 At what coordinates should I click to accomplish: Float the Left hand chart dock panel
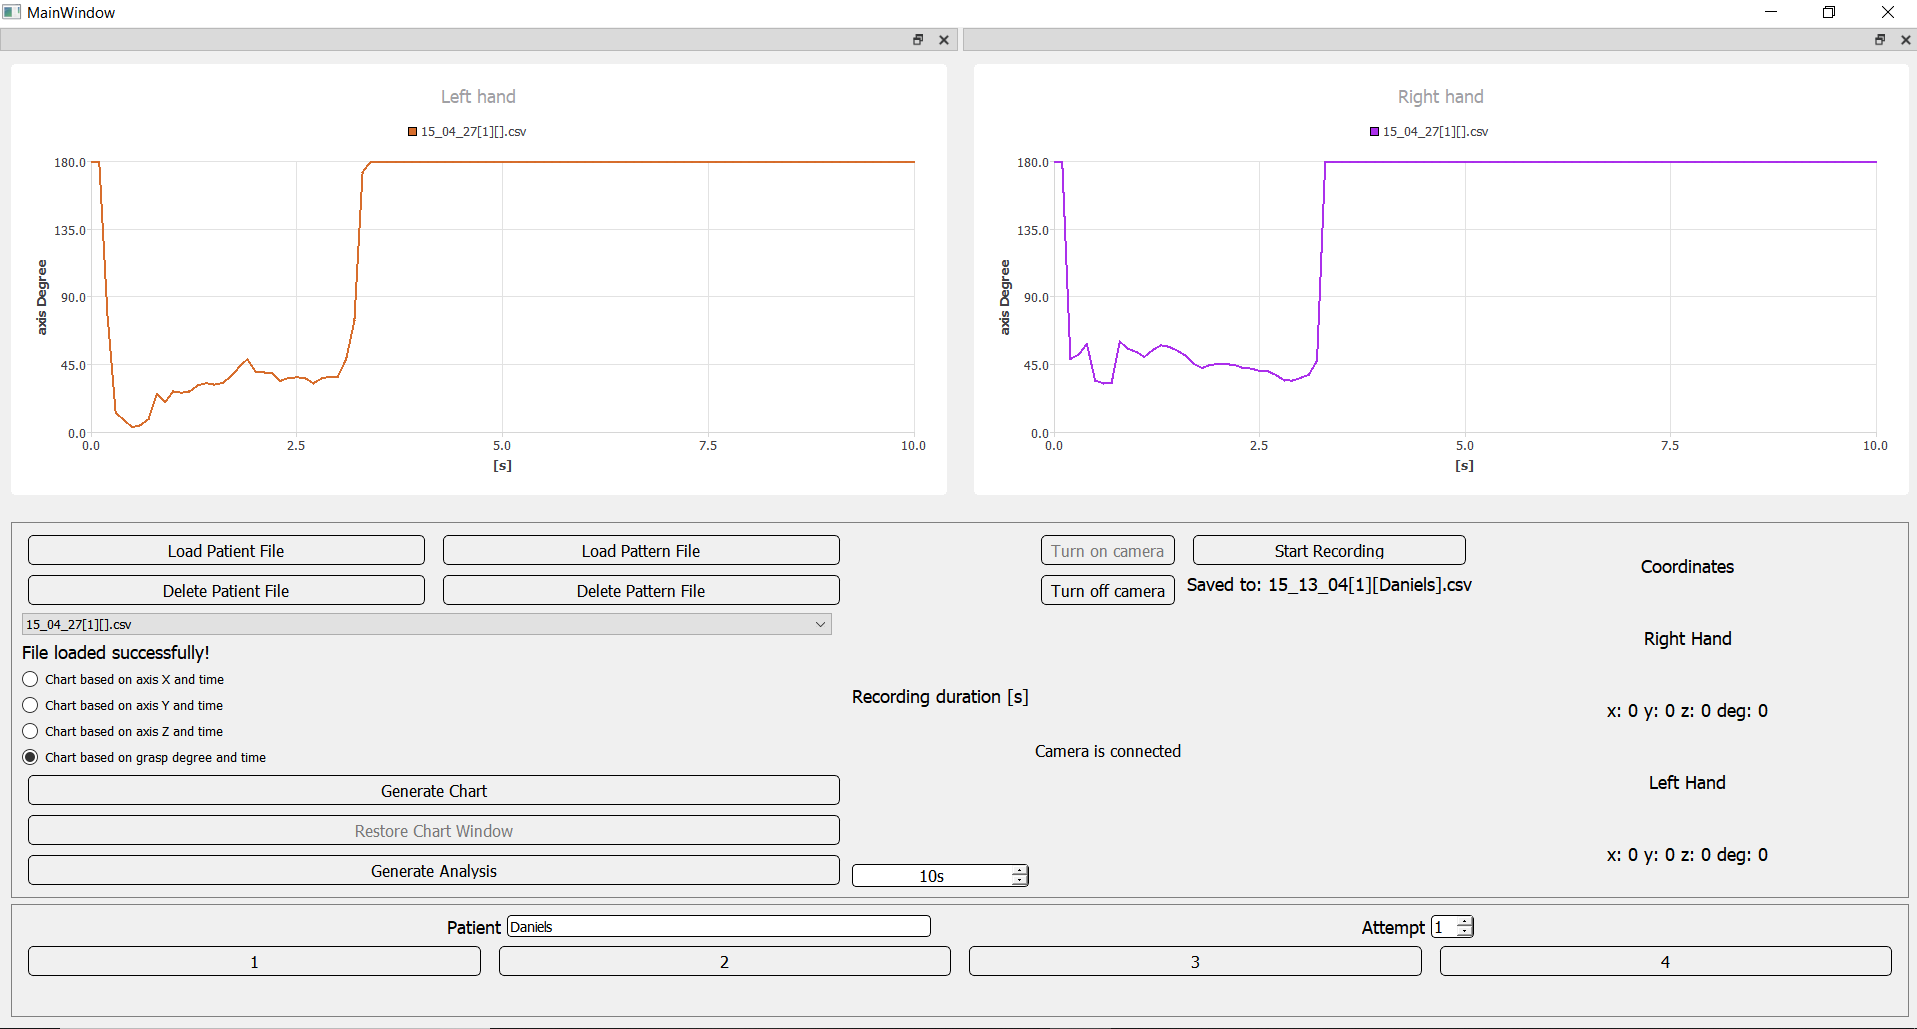(x=918, y=40)
